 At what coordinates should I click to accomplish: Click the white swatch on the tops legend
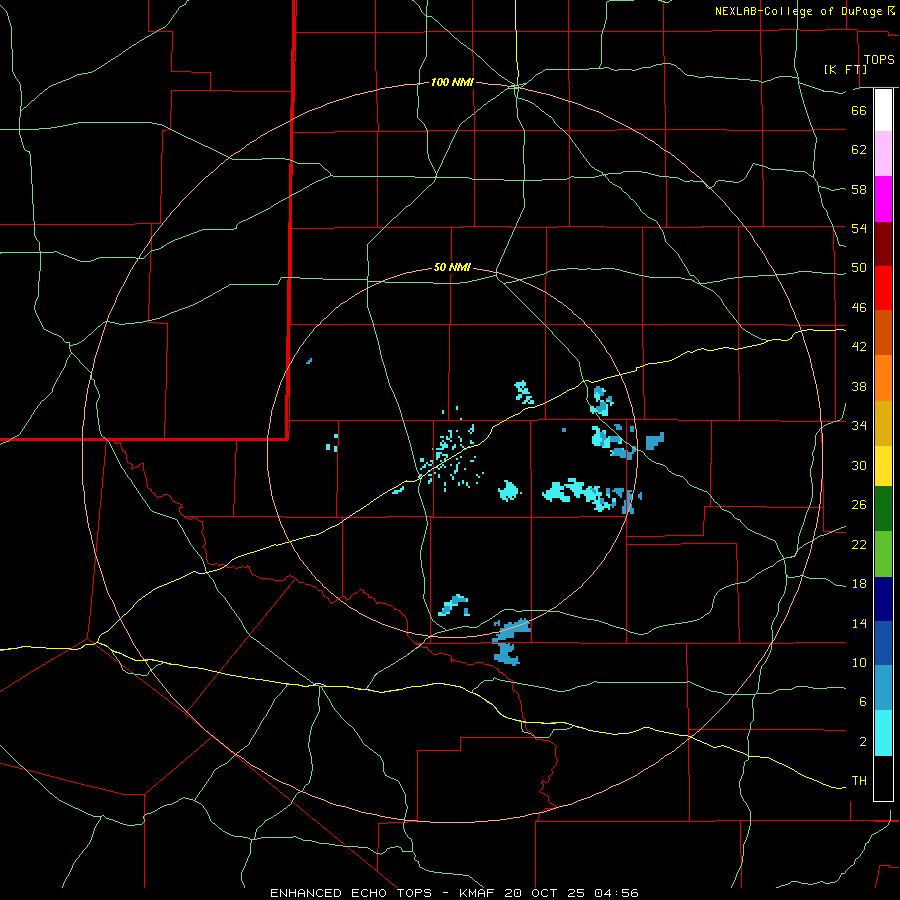pos(883,110)
